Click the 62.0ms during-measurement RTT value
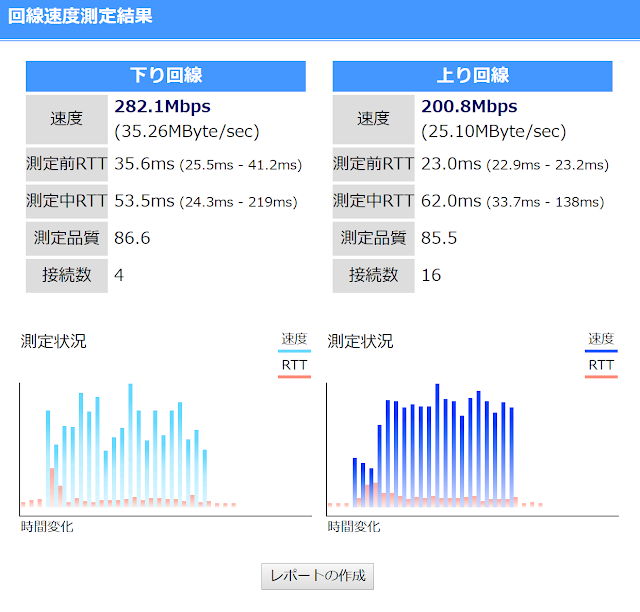The image size is (640, 612). 451,201
